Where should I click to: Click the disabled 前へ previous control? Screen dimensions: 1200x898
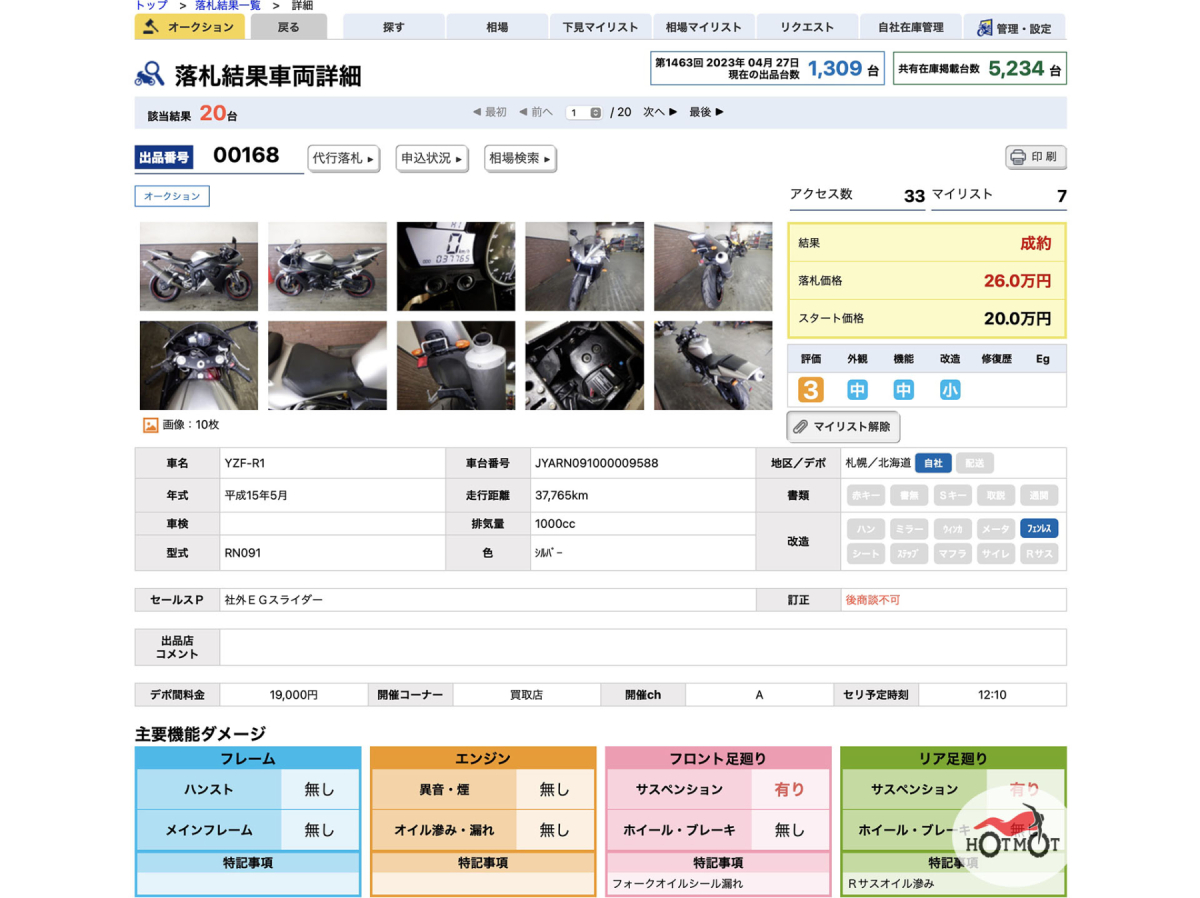(x=535, y=112)
